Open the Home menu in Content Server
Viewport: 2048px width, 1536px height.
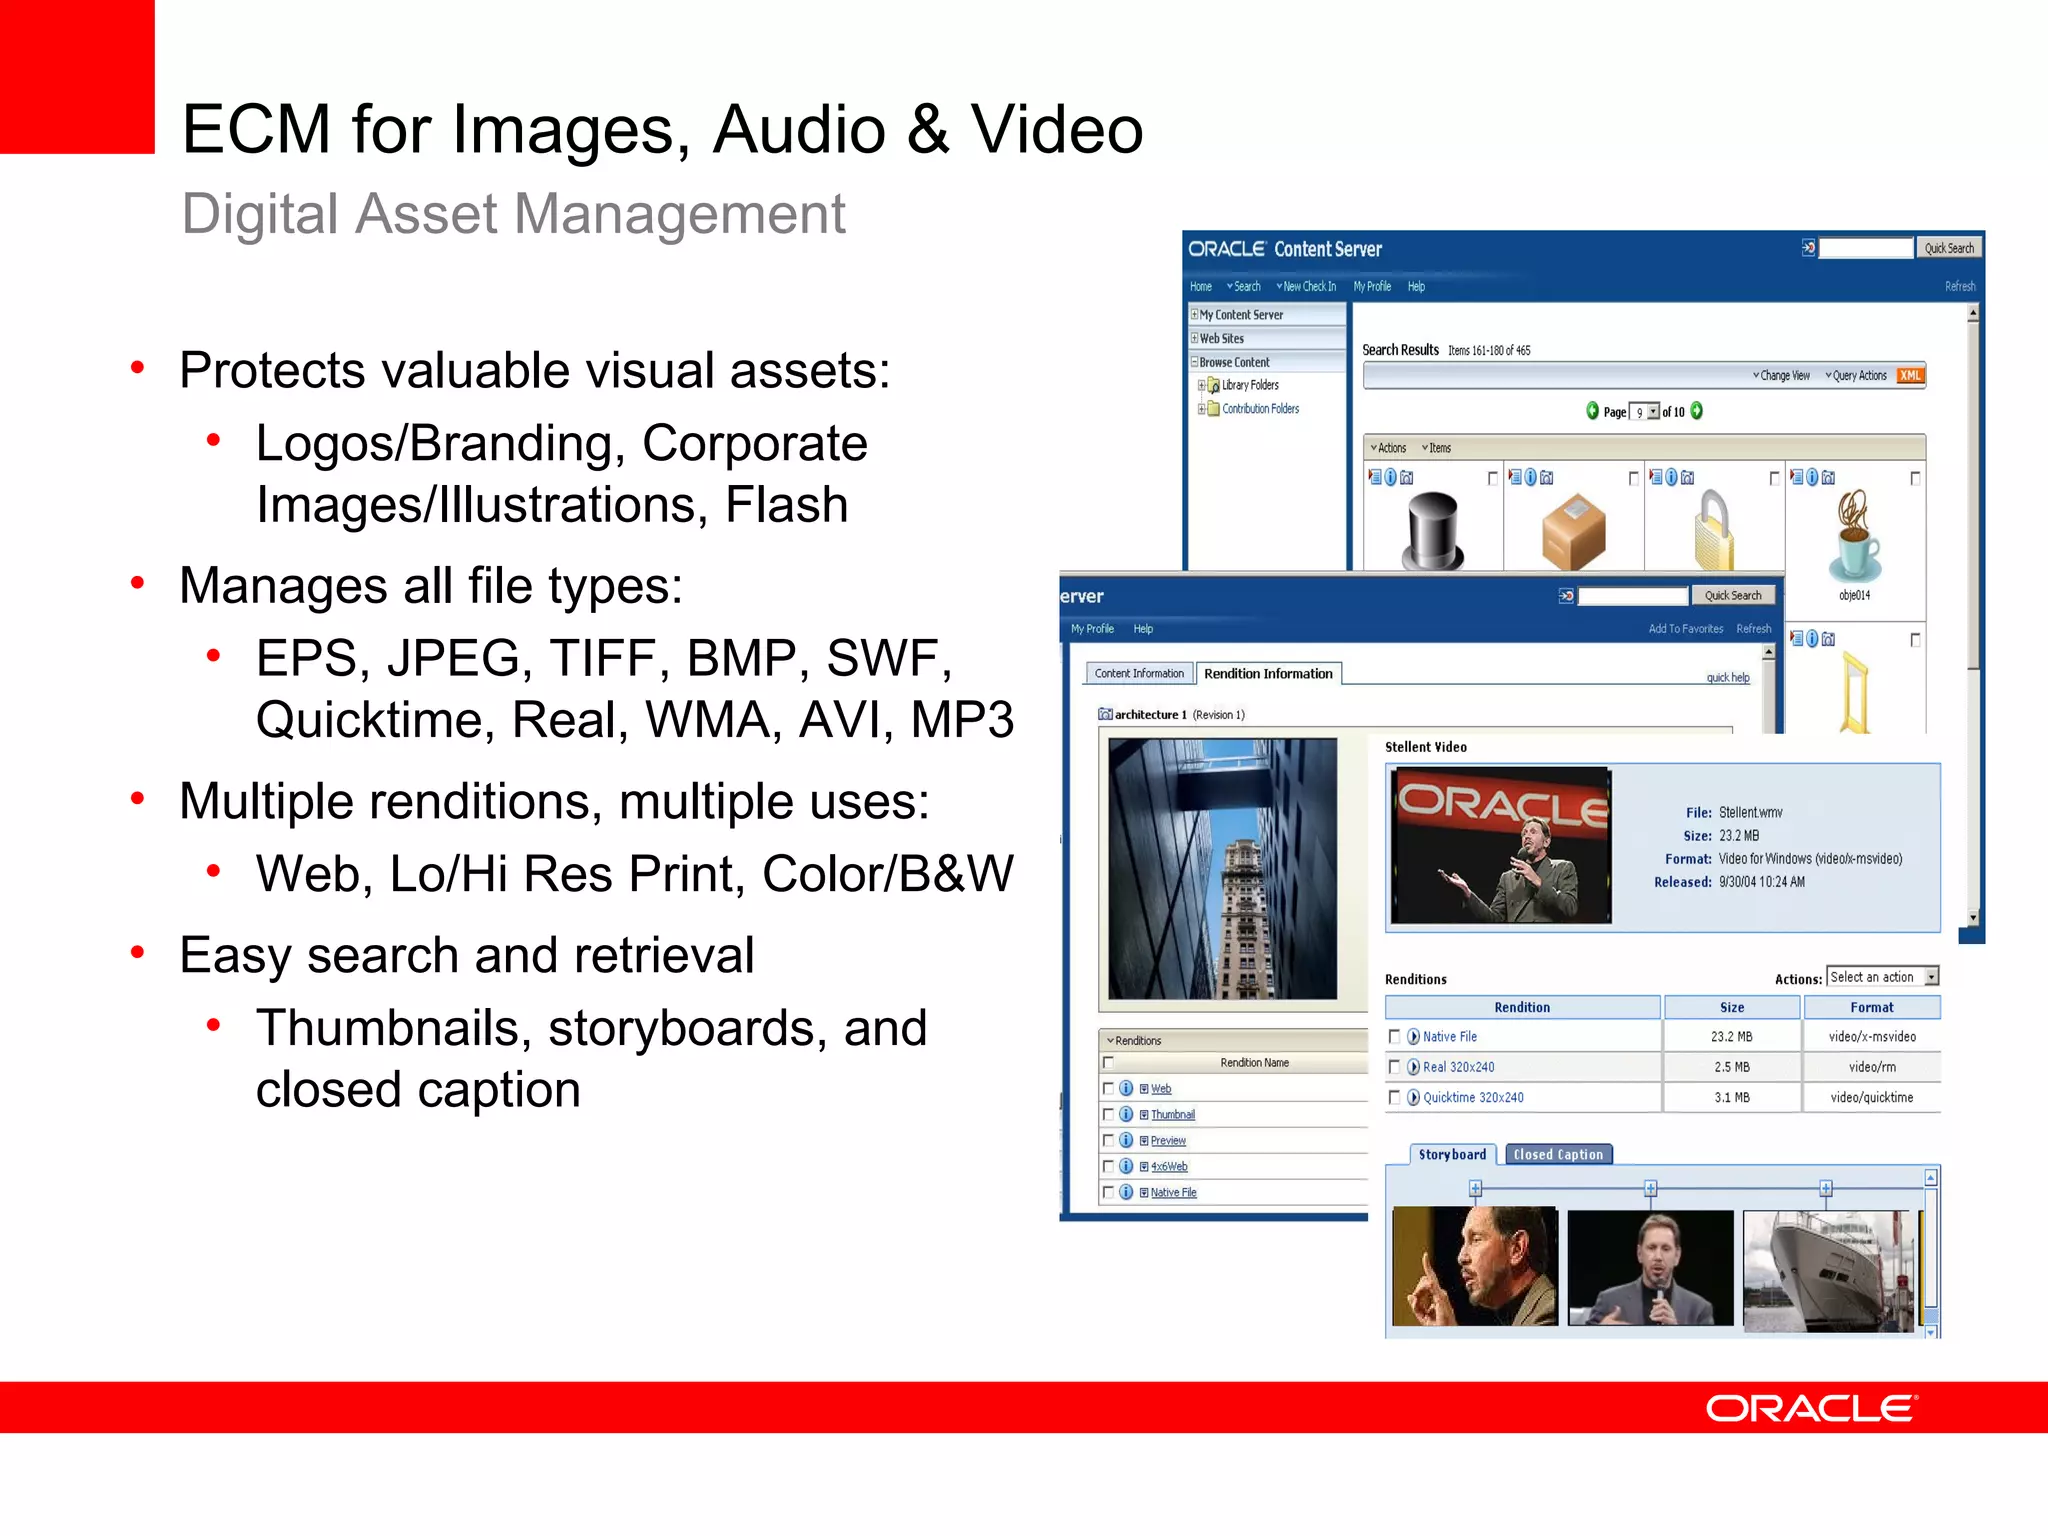click(1201, 287)
